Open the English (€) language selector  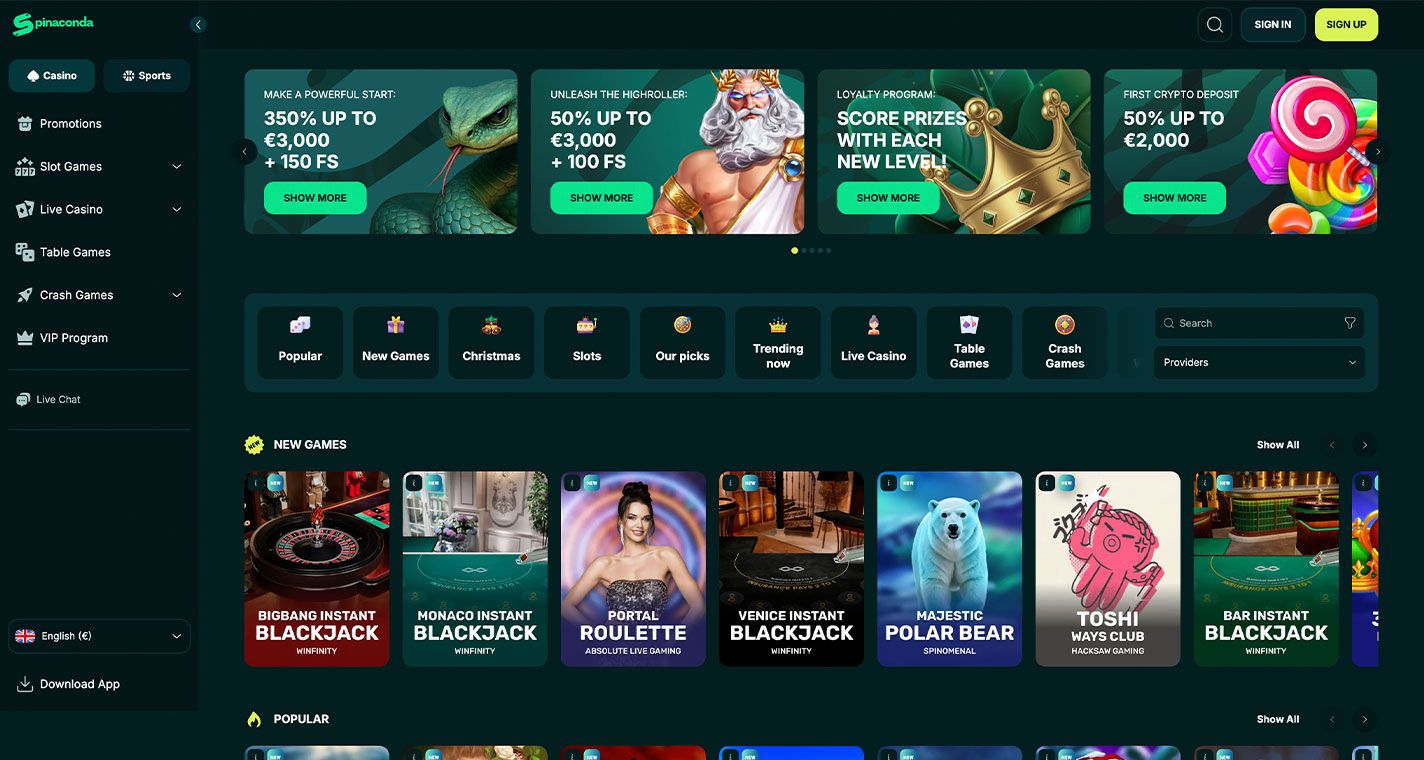point(98,636)
